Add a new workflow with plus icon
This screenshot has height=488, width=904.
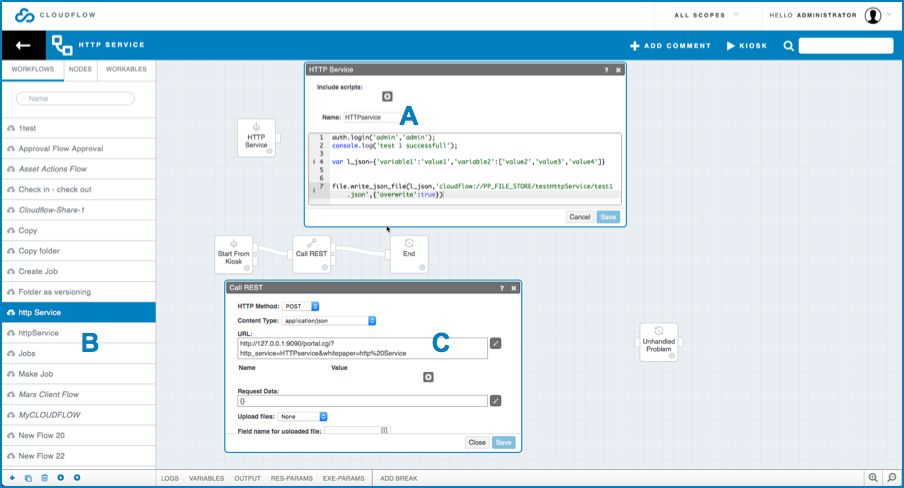coord(12,478)
